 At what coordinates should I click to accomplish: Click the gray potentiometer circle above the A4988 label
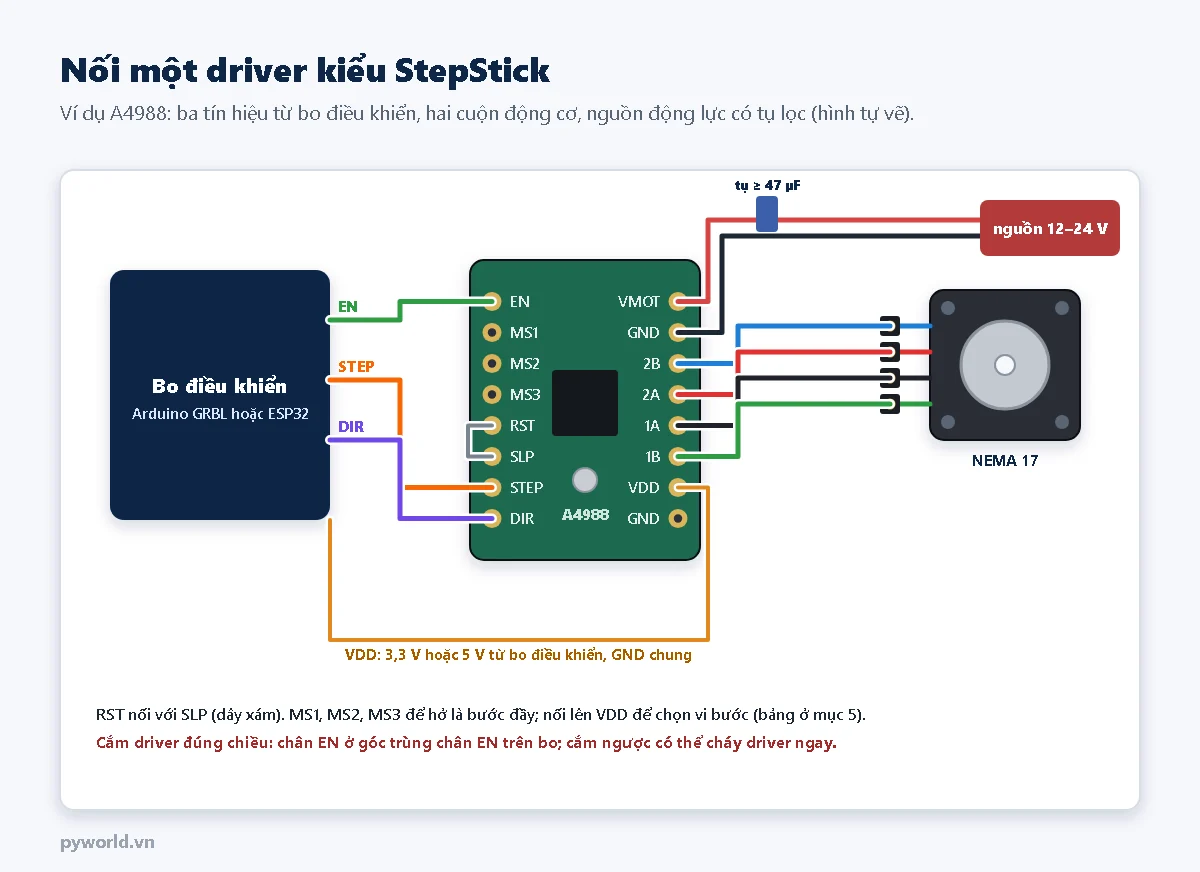[585, 480]
